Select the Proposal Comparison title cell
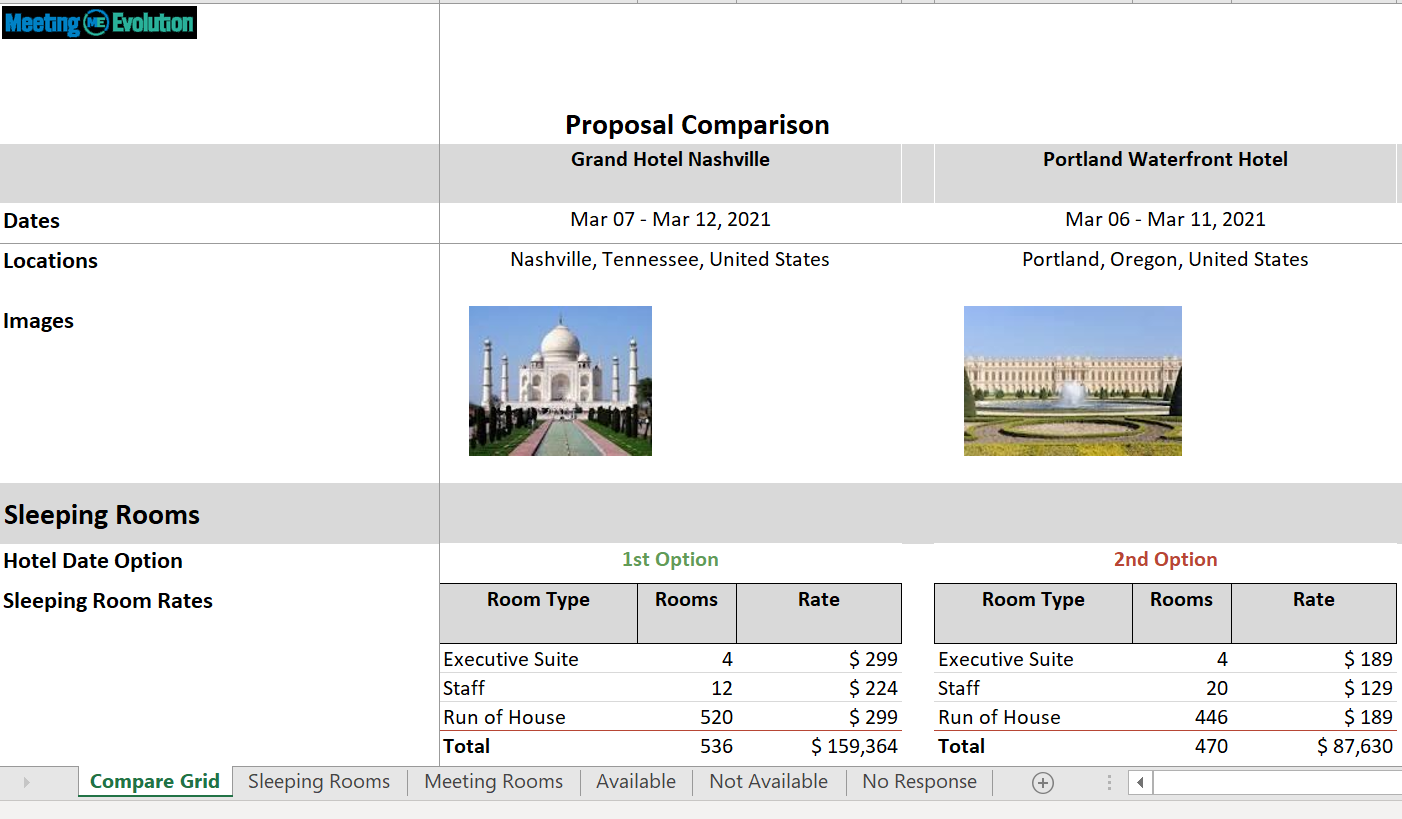1402x819 pixels. point(697,125)
